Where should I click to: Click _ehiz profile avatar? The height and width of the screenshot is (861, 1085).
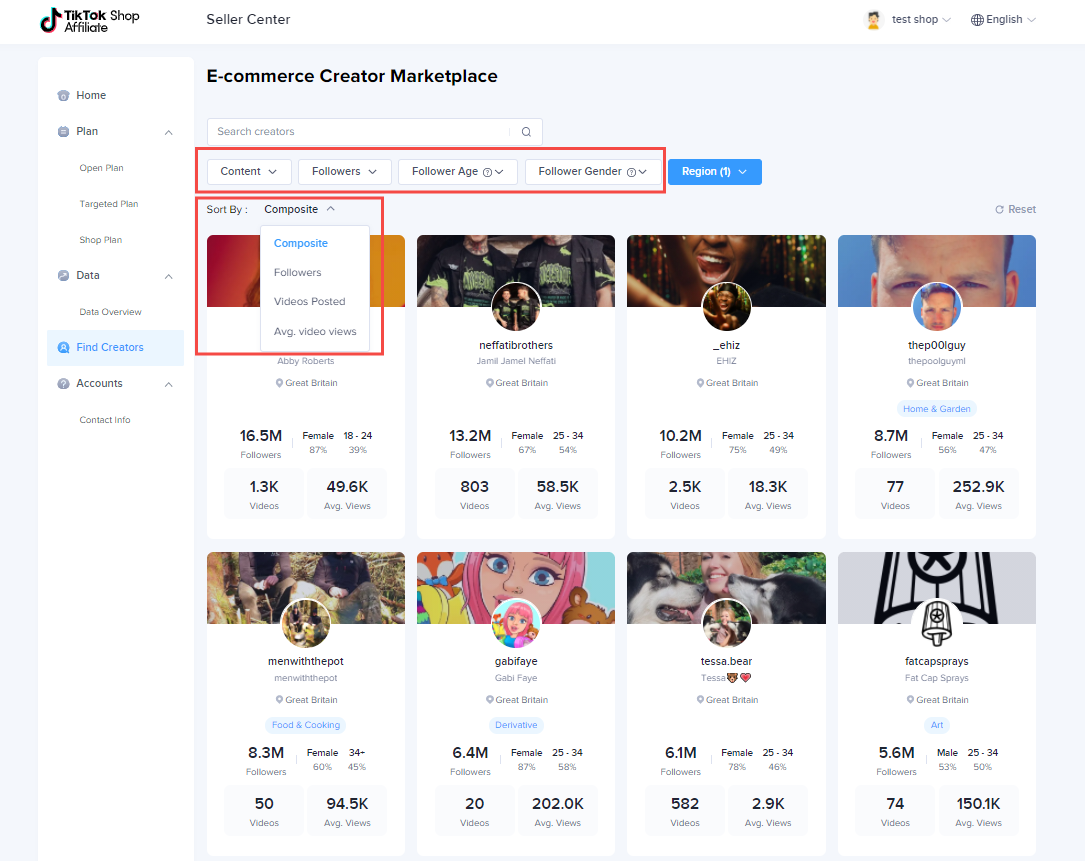point(727,307)
